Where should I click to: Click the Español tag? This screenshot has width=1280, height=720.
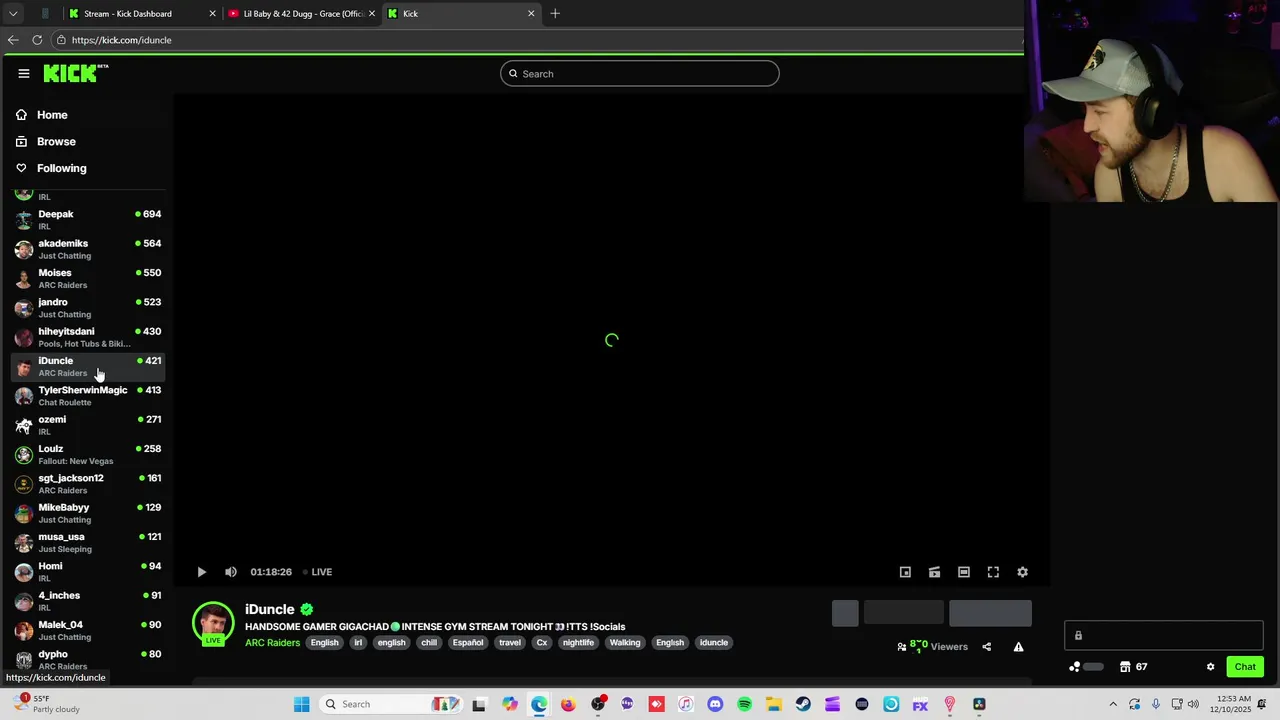click(x=468, y=643)
